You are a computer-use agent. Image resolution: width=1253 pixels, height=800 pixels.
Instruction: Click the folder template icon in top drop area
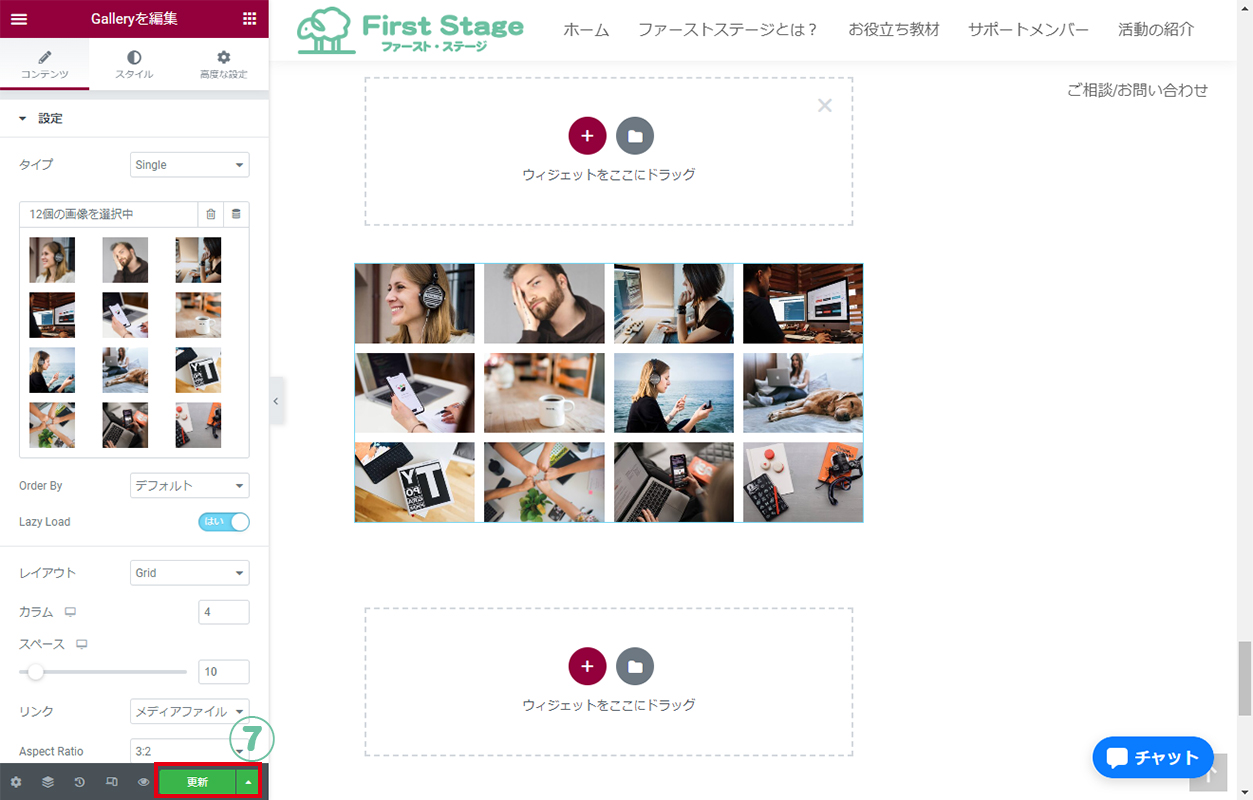[x=635, y=135]
